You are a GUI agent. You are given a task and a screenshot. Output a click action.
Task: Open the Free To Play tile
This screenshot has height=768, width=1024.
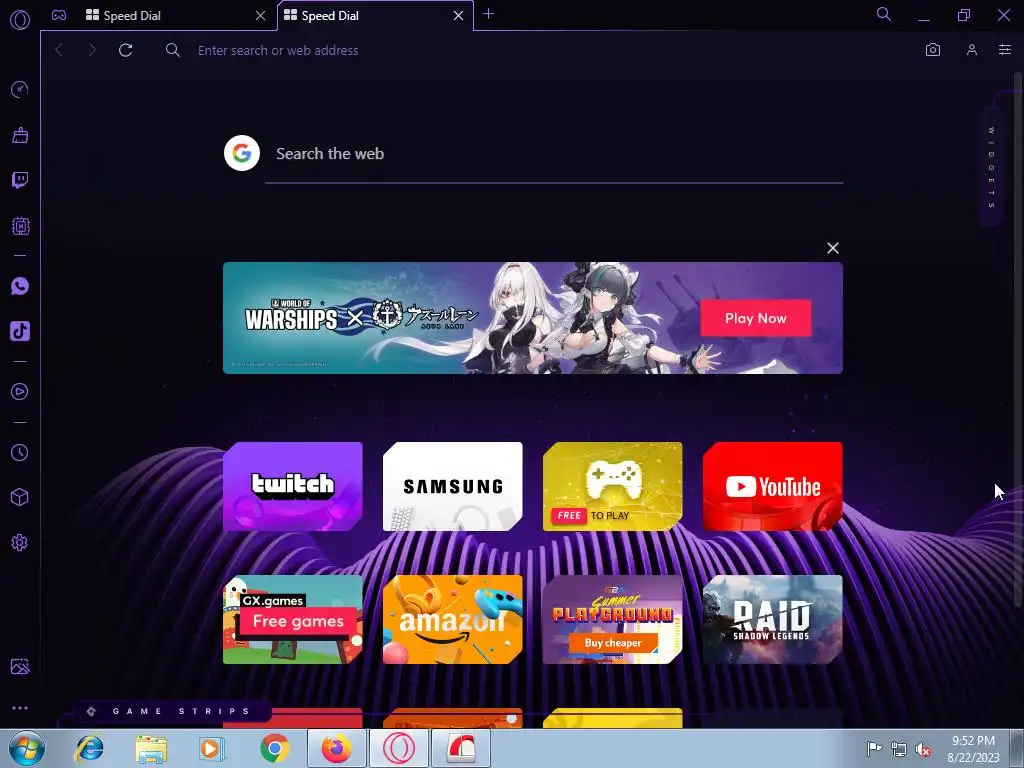(x=613, y=487)
